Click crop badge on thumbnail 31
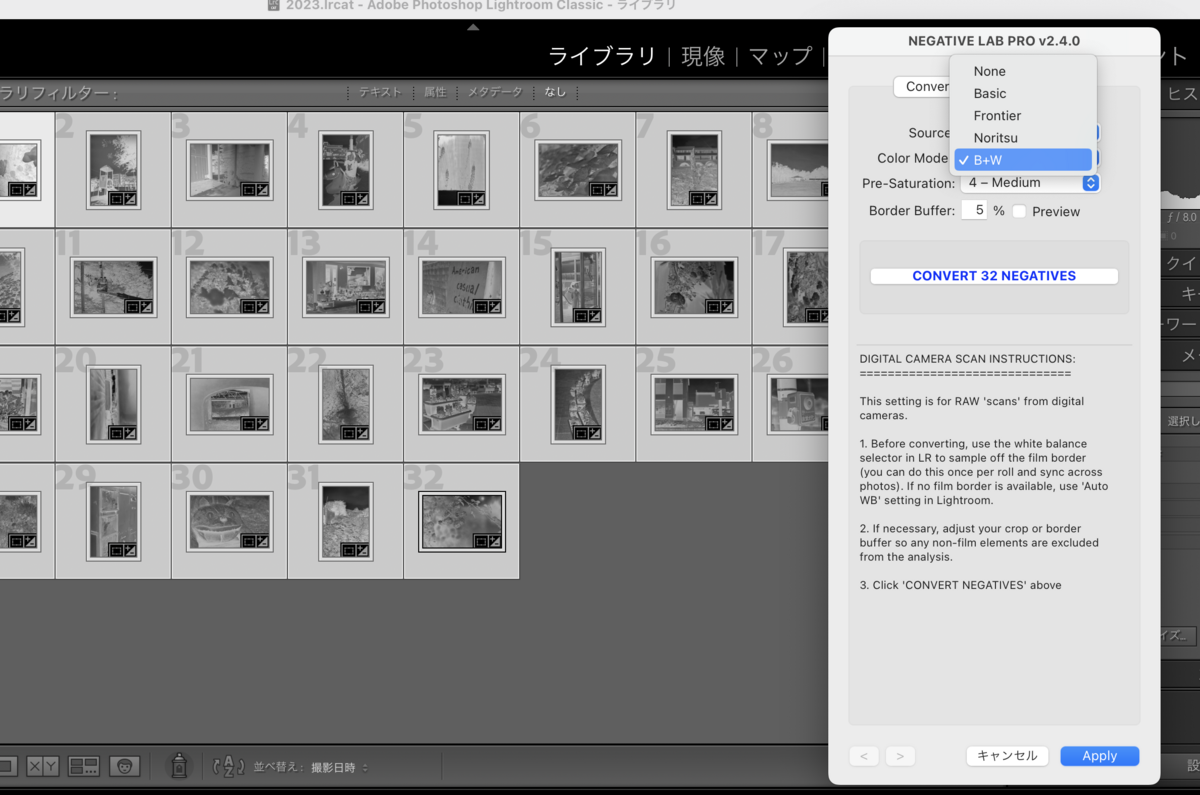1200x795 pixels. (348, 550)
